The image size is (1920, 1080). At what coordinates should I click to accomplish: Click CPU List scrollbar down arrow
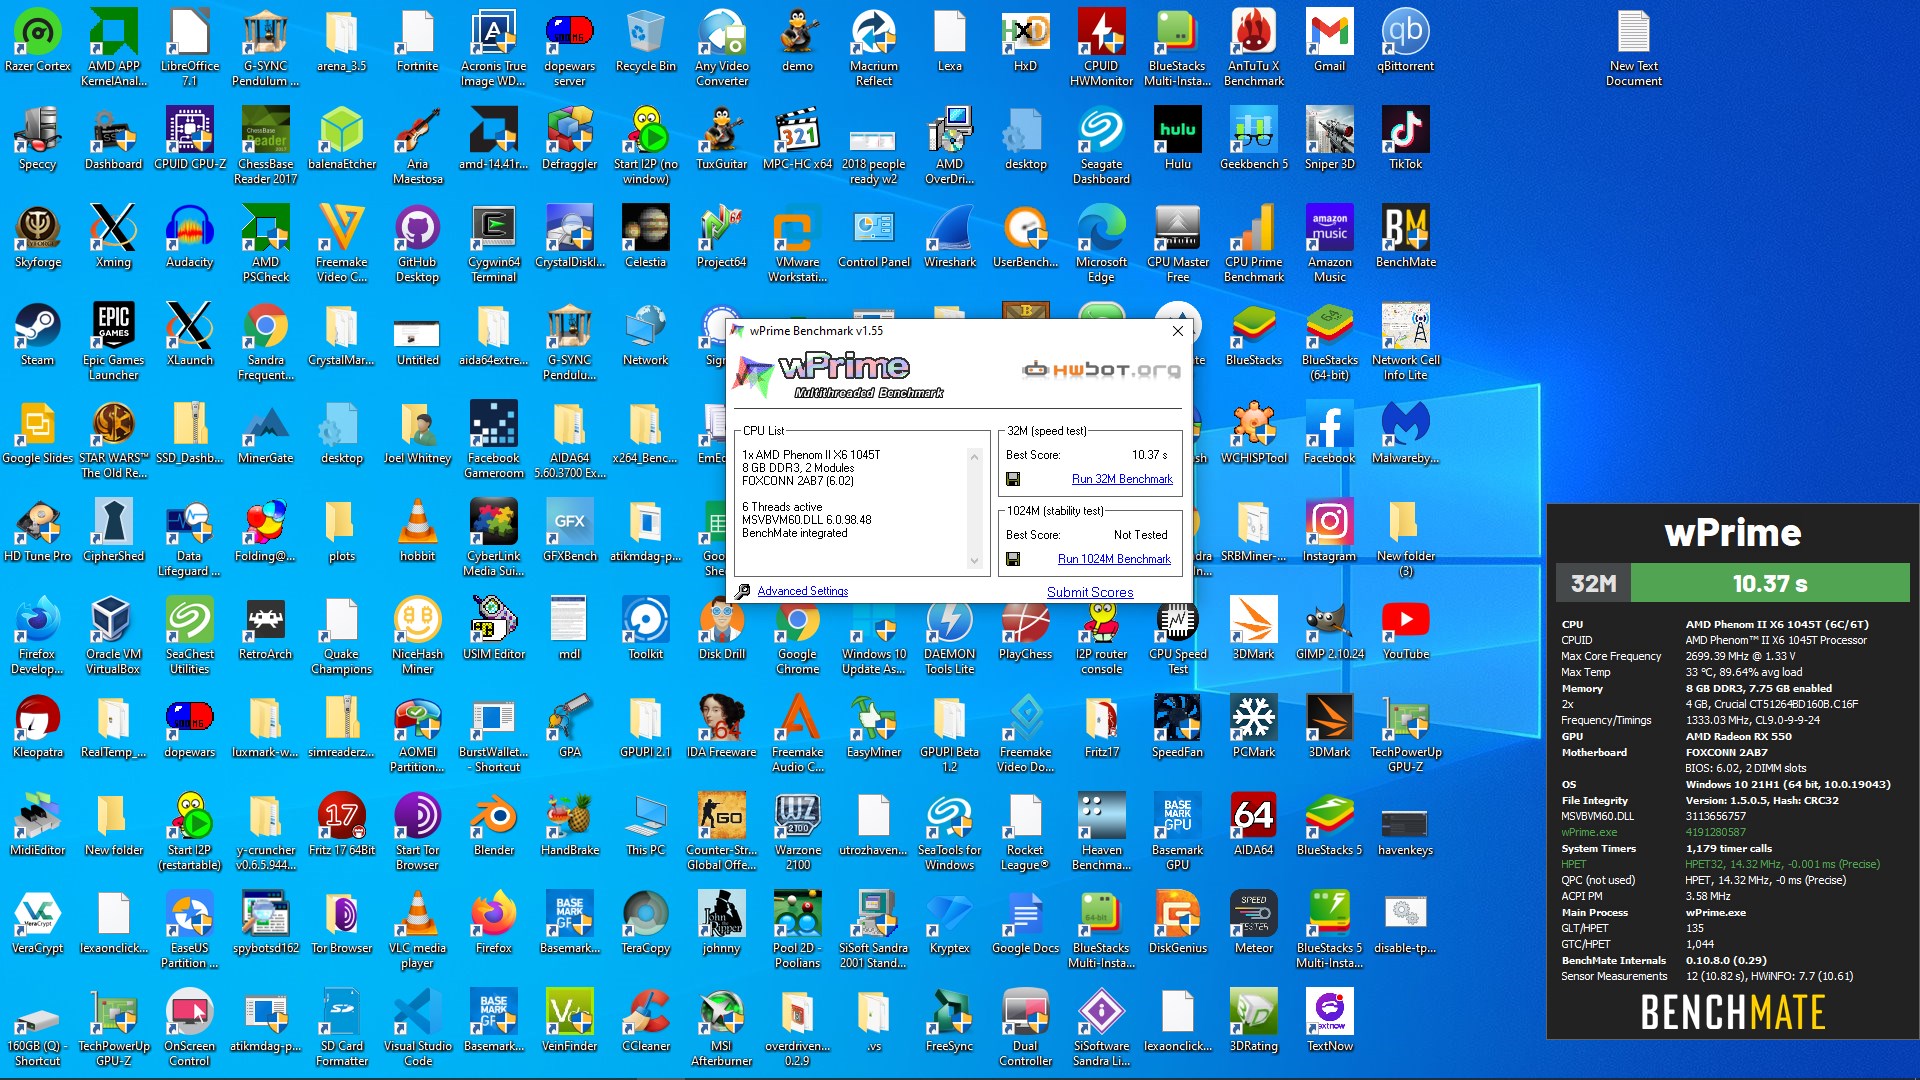974,561
